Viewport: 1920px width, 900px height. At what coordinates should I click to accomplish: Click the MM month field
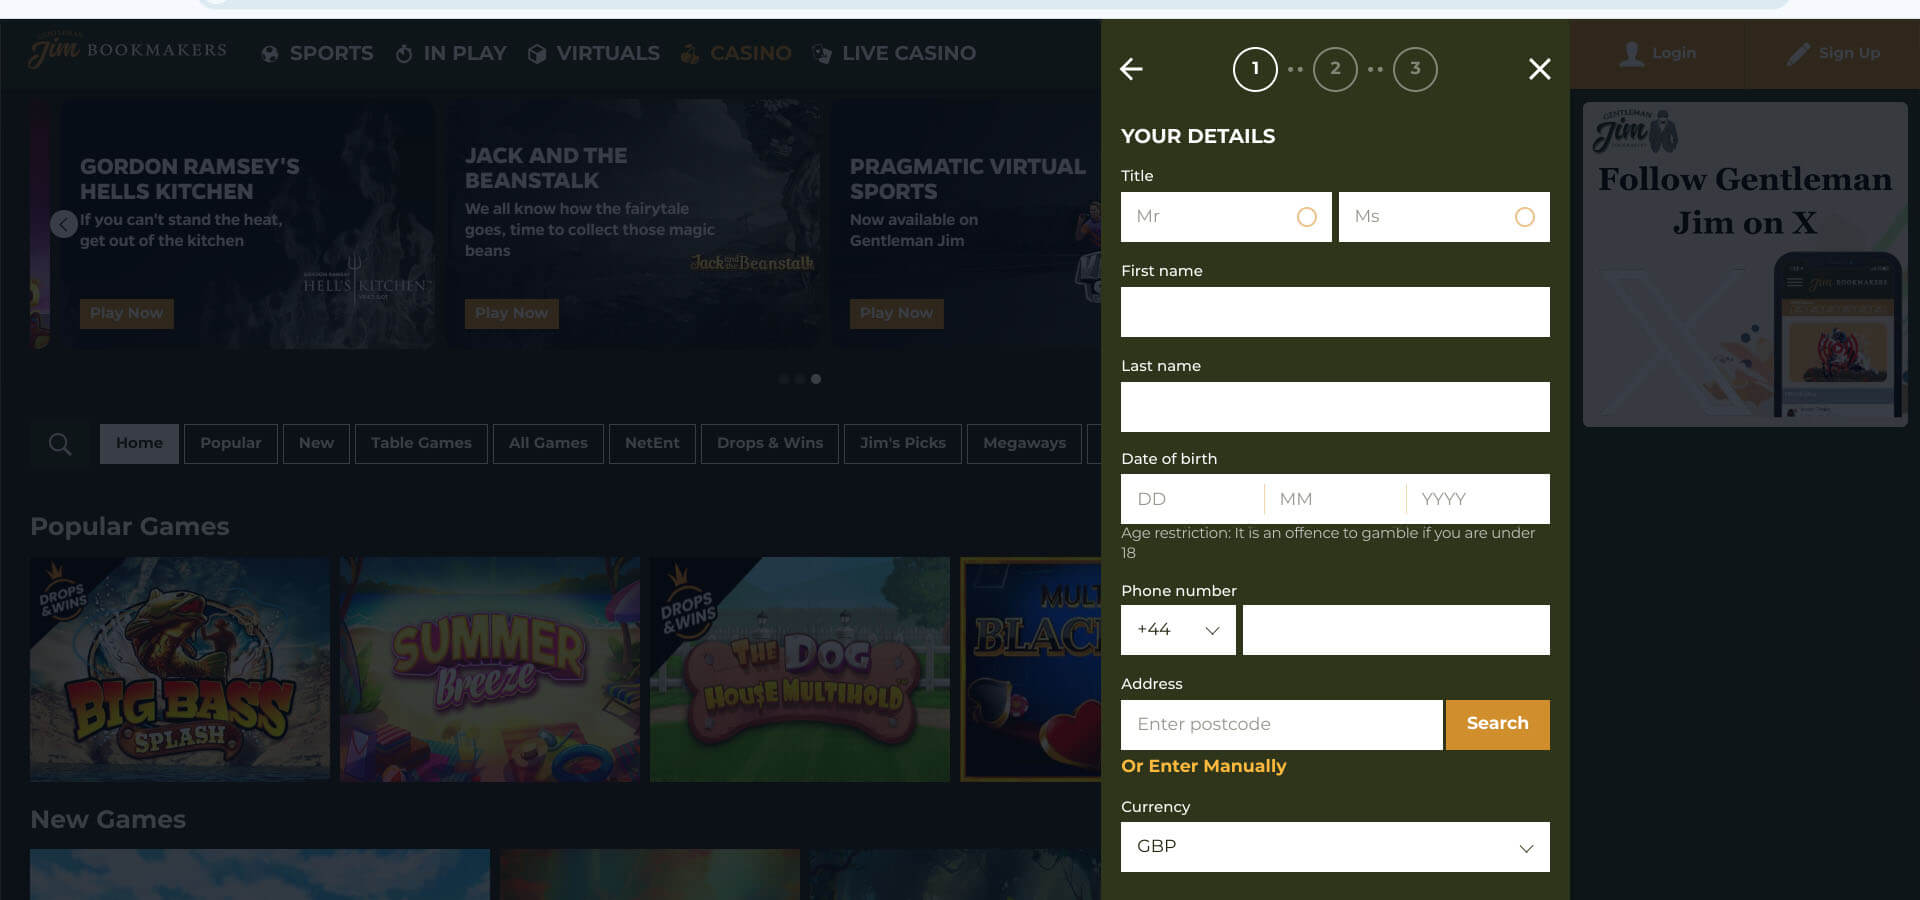pos(1335,499)
